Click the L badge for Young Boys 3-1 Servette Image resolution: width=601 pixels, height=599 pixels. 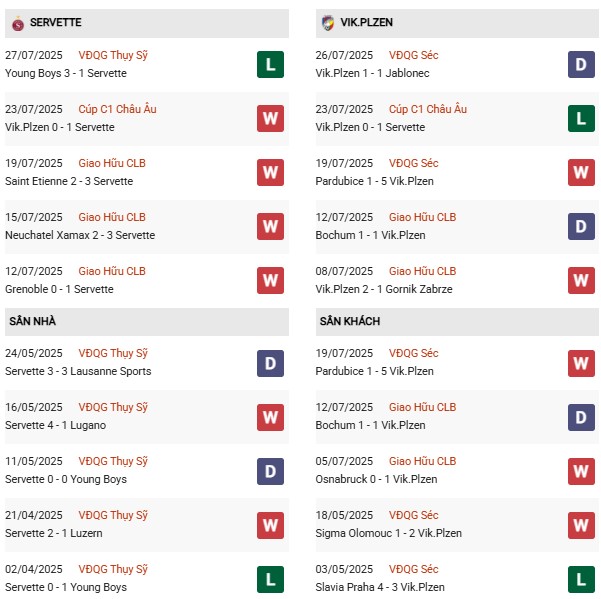tap(270, 65)
